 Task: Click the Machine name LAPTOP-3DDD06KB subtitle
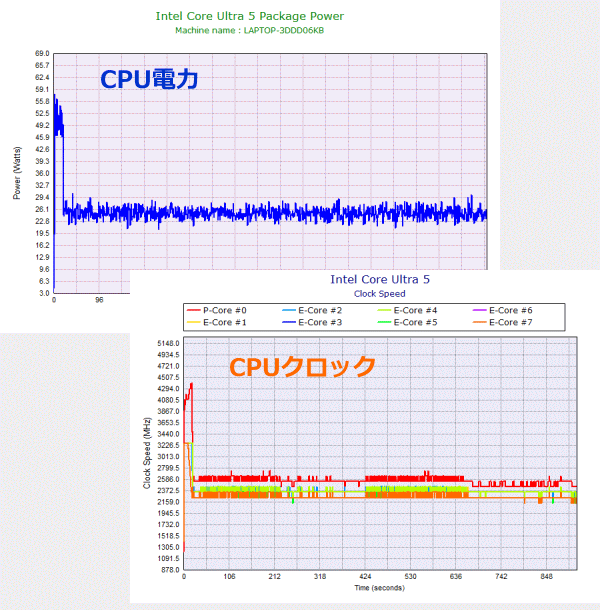(249, 30)
